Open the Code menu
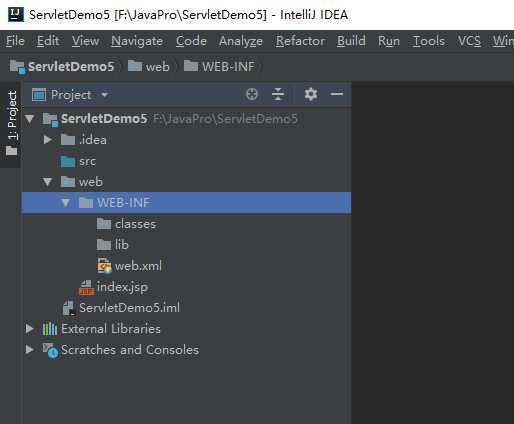 [x=191, y=41]
